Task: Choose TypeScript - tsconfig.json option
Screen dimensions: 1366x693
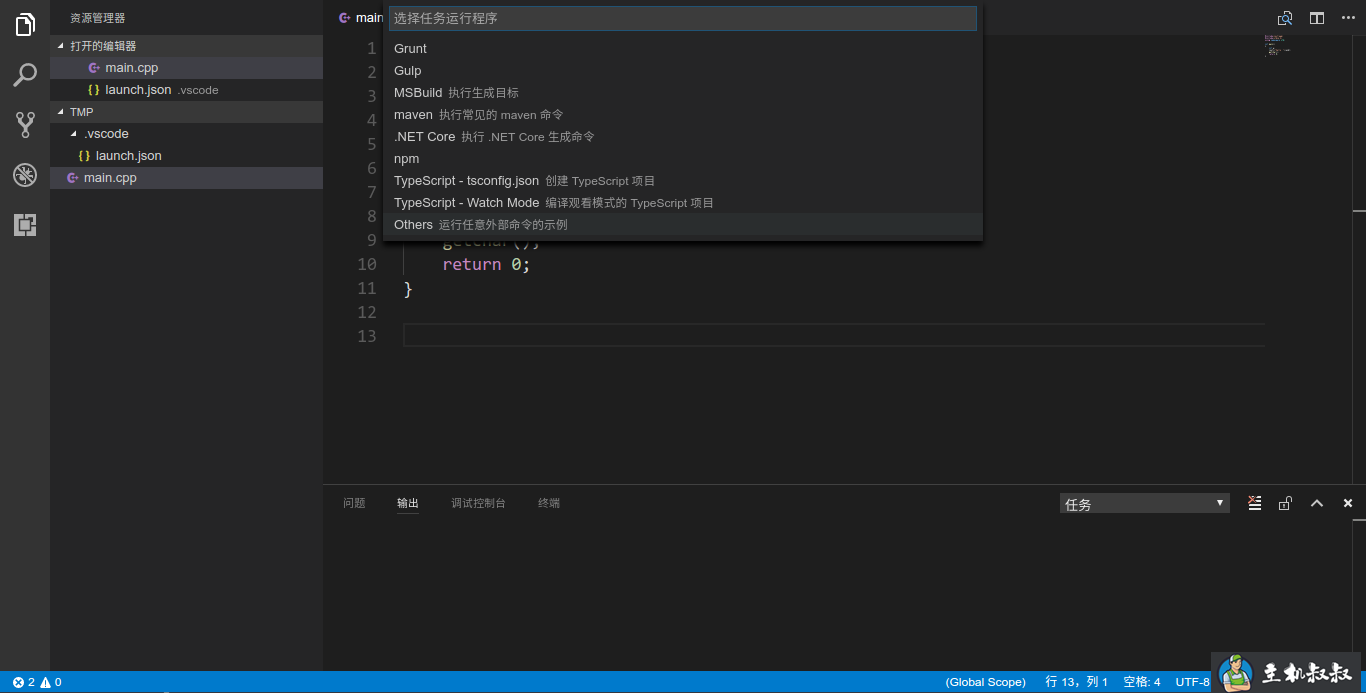Action: tap(683, 180)
